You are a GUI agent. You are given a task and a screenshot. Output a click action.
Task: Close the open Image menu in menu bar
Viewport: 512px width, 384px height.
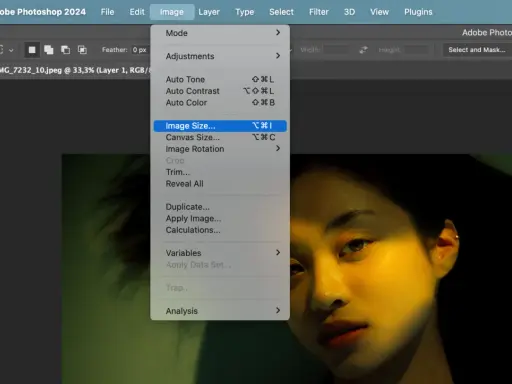[172, 12]
